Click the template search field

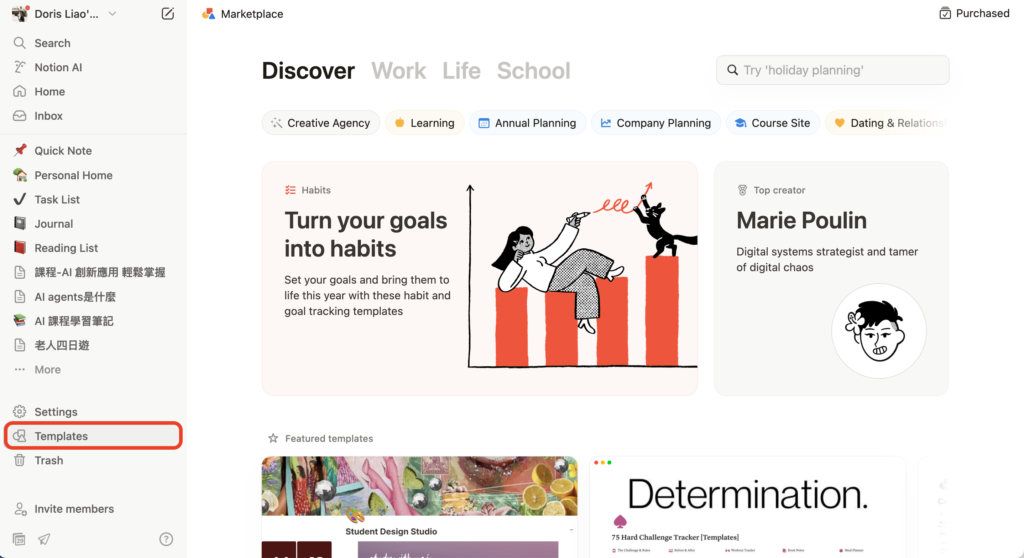[x=833, y=70]
